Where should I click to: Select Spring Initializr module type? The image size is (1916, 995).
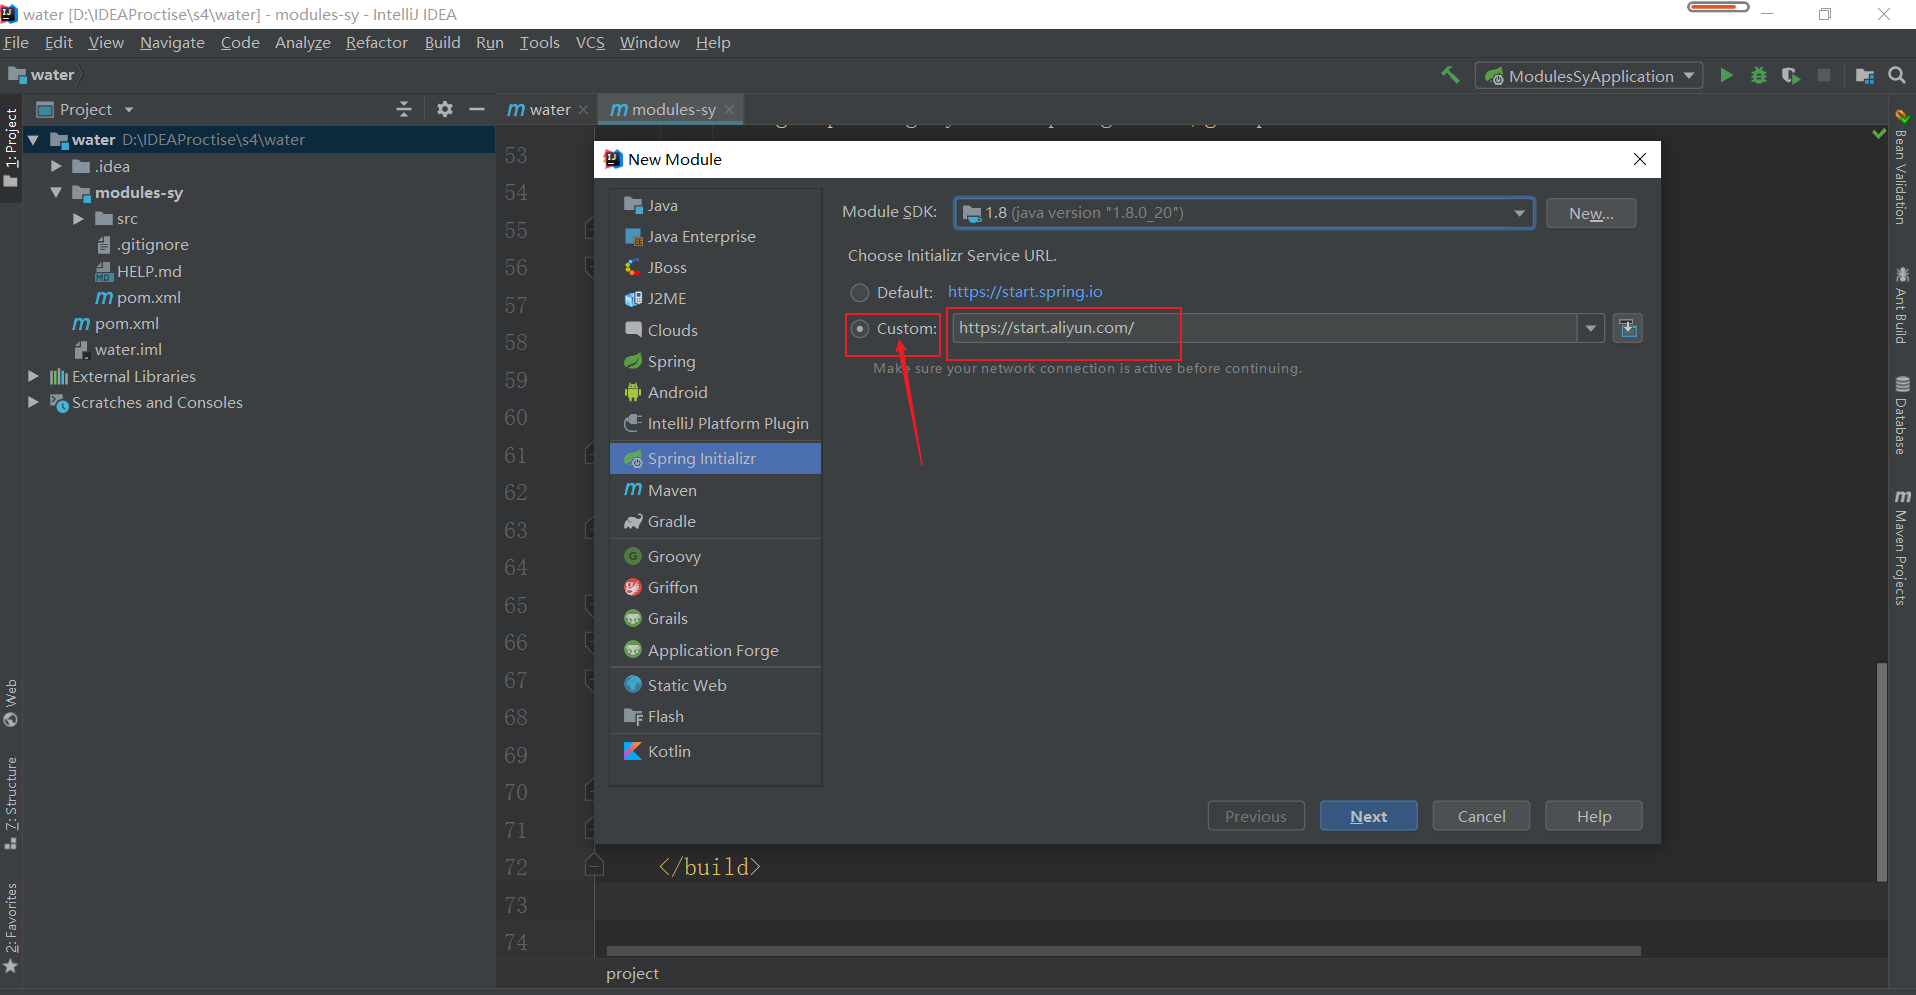point(715,458)
